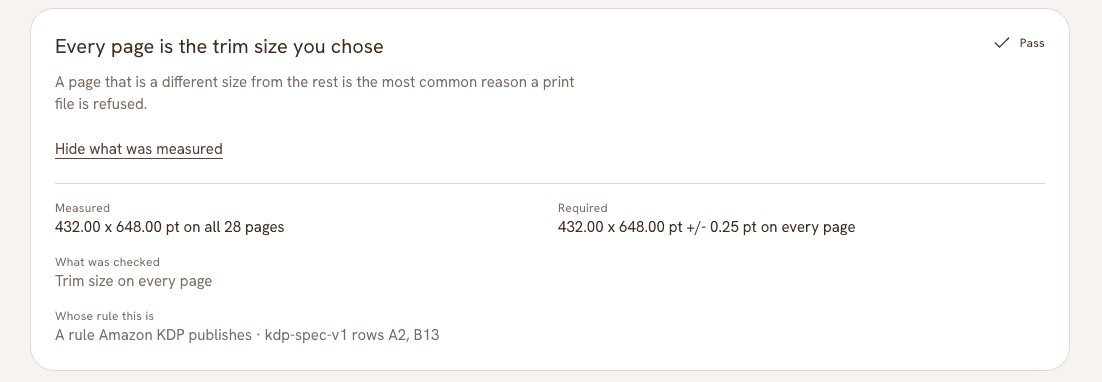
Task: Click the first line of the description paragraph
Action: click(x=315, y=82)
